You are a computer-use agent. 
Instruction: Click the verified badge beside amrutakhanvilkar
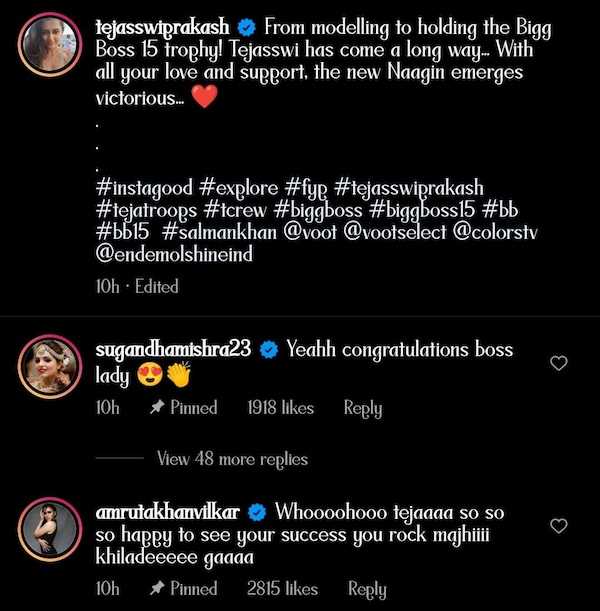click(x=256, y=512)
